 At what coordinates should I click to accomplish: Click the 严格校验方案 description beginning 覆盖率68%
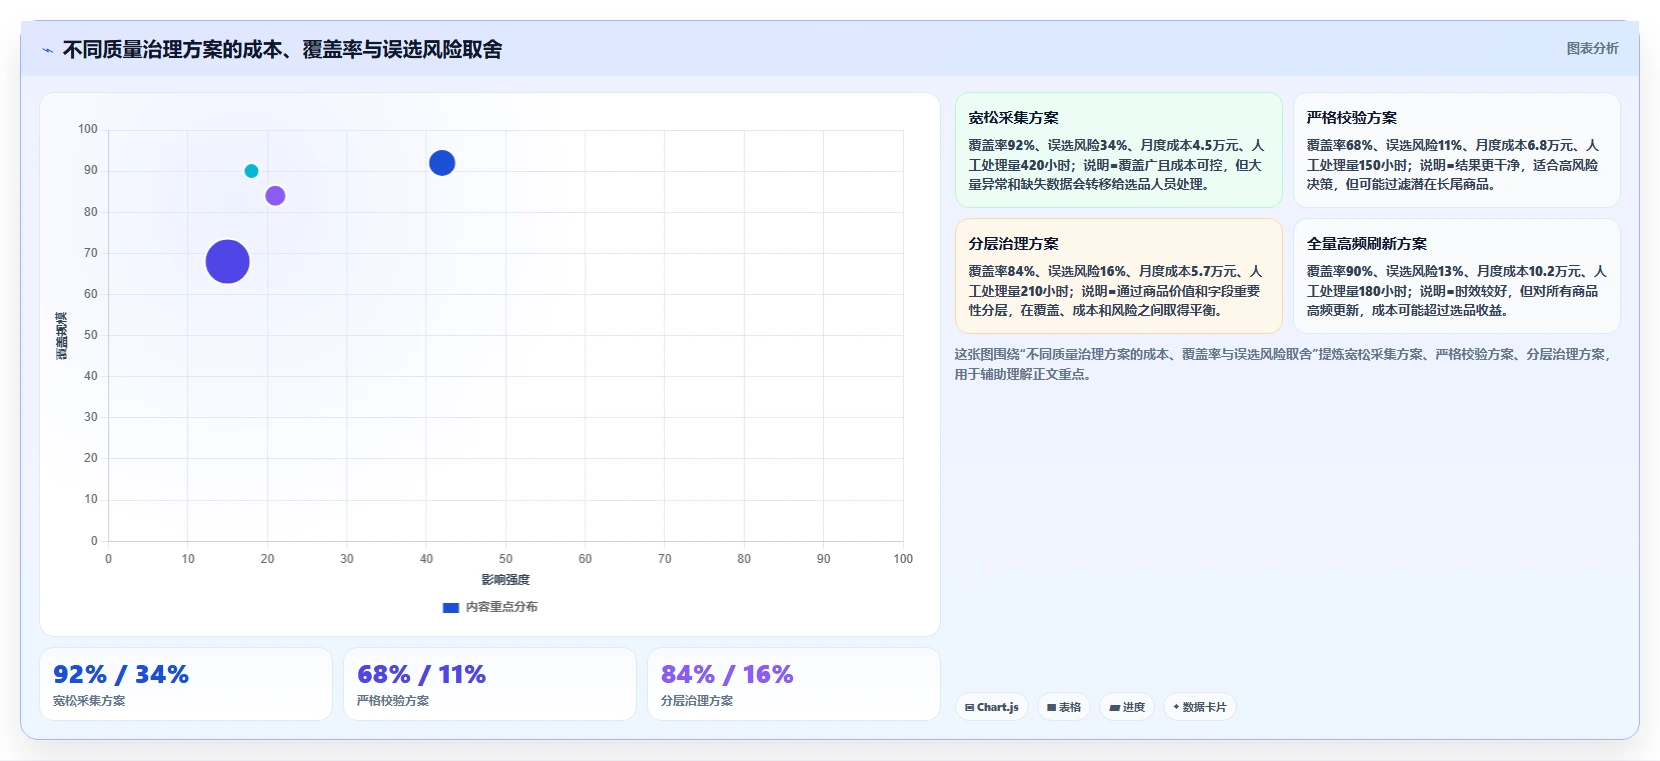tap(1453, 165)
